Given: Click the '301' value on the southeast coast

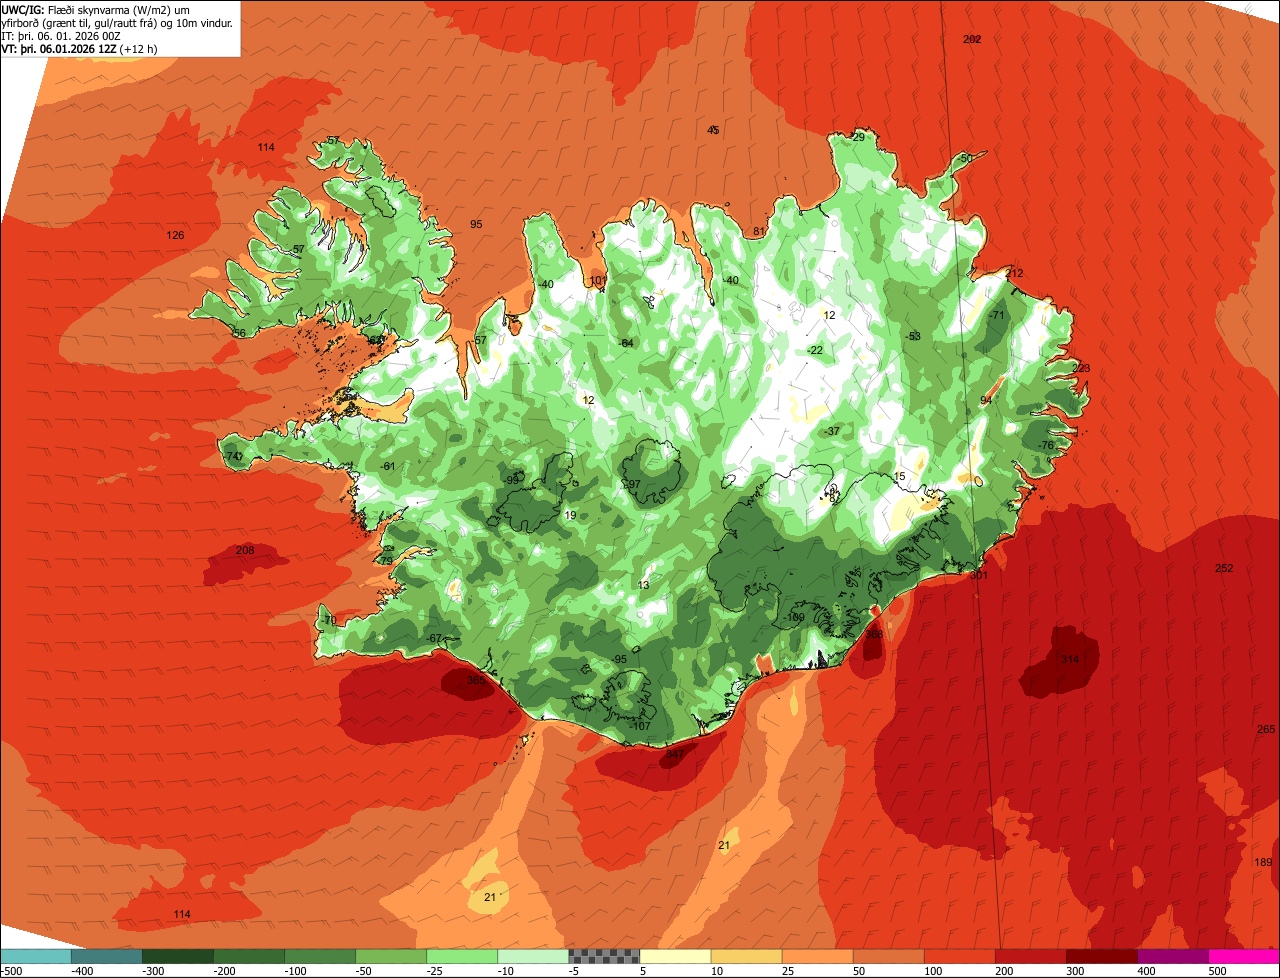Looking at the screenshot, I should 979,575.
